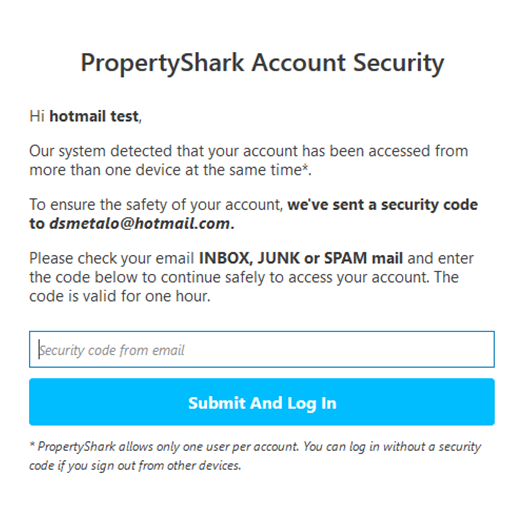Click the PropertyShark Account Security heading
The width and height of the screenshot is (525, 526).
click(262, 63)
